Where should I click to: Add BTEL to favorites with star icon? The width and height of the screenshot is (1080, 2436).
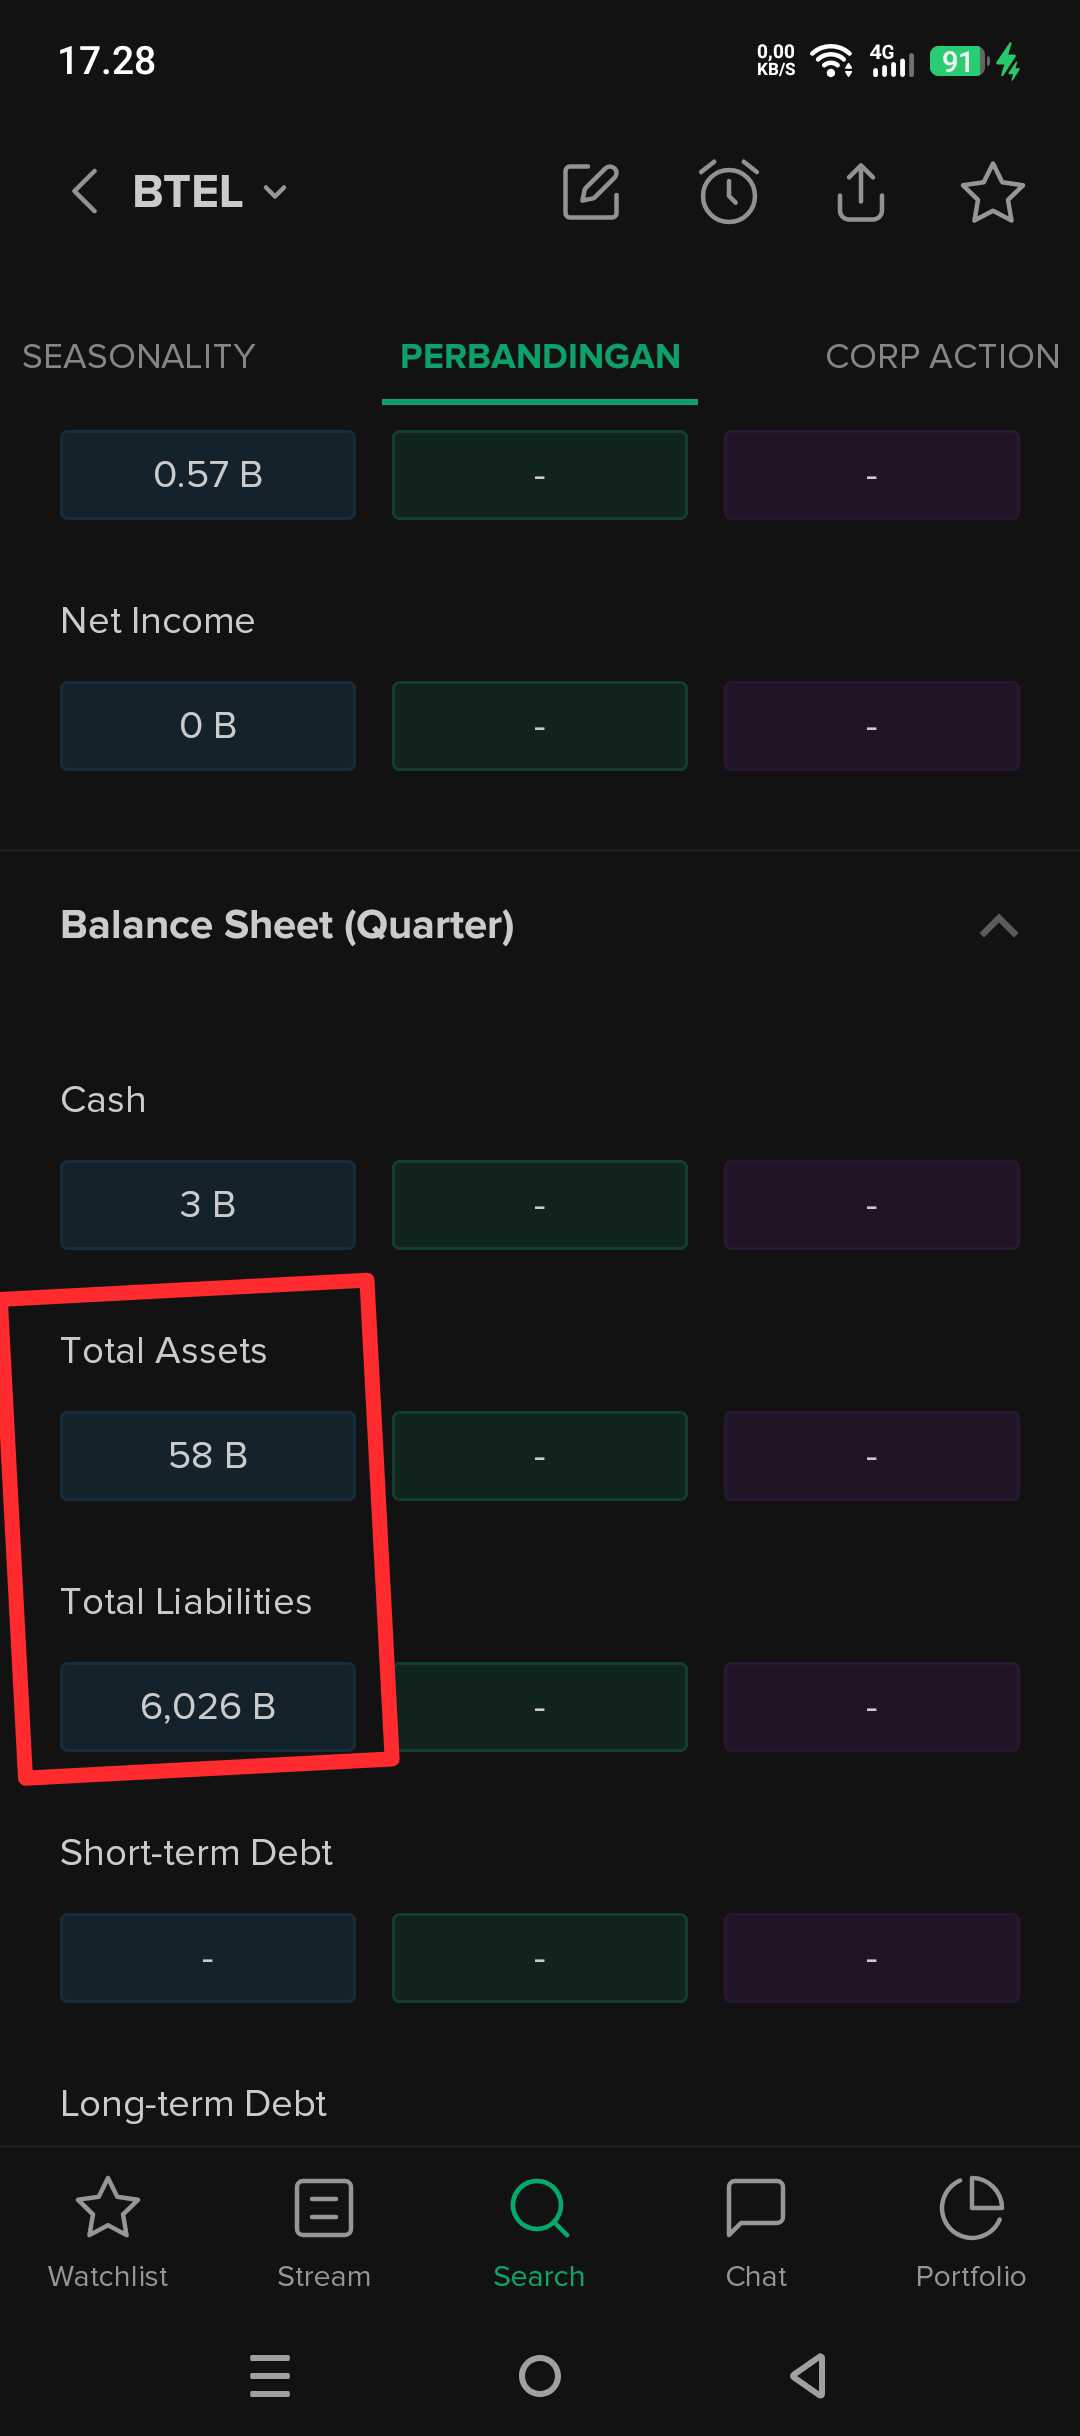pyautogui.click(x=992, y=191)
